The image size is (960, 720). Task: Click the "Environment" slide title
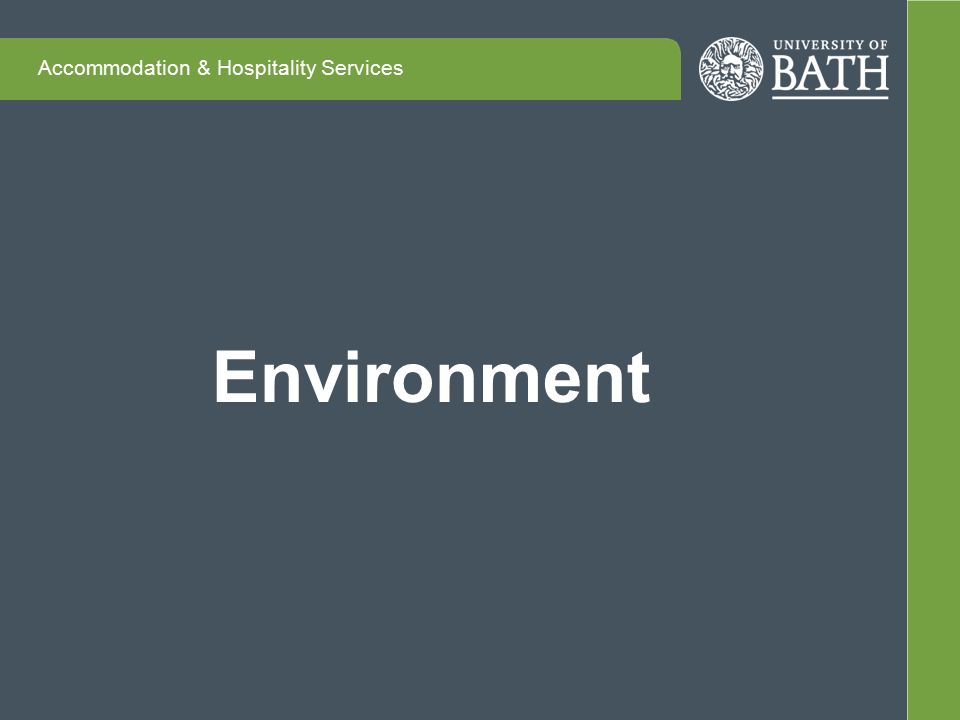(432, 376)
